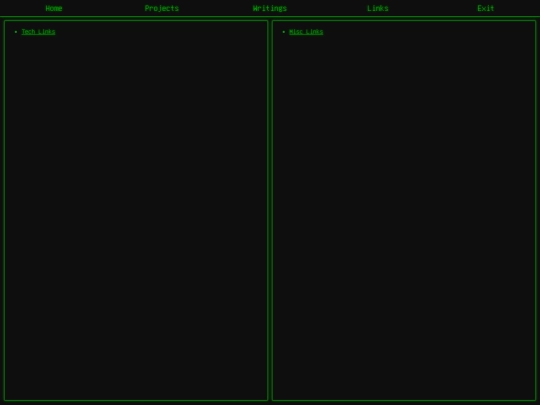This screenshot has width=540, height=405.
Task: Follow the Misc Links hyperlink
Action: pyautogui.click(x=306, y=32)
